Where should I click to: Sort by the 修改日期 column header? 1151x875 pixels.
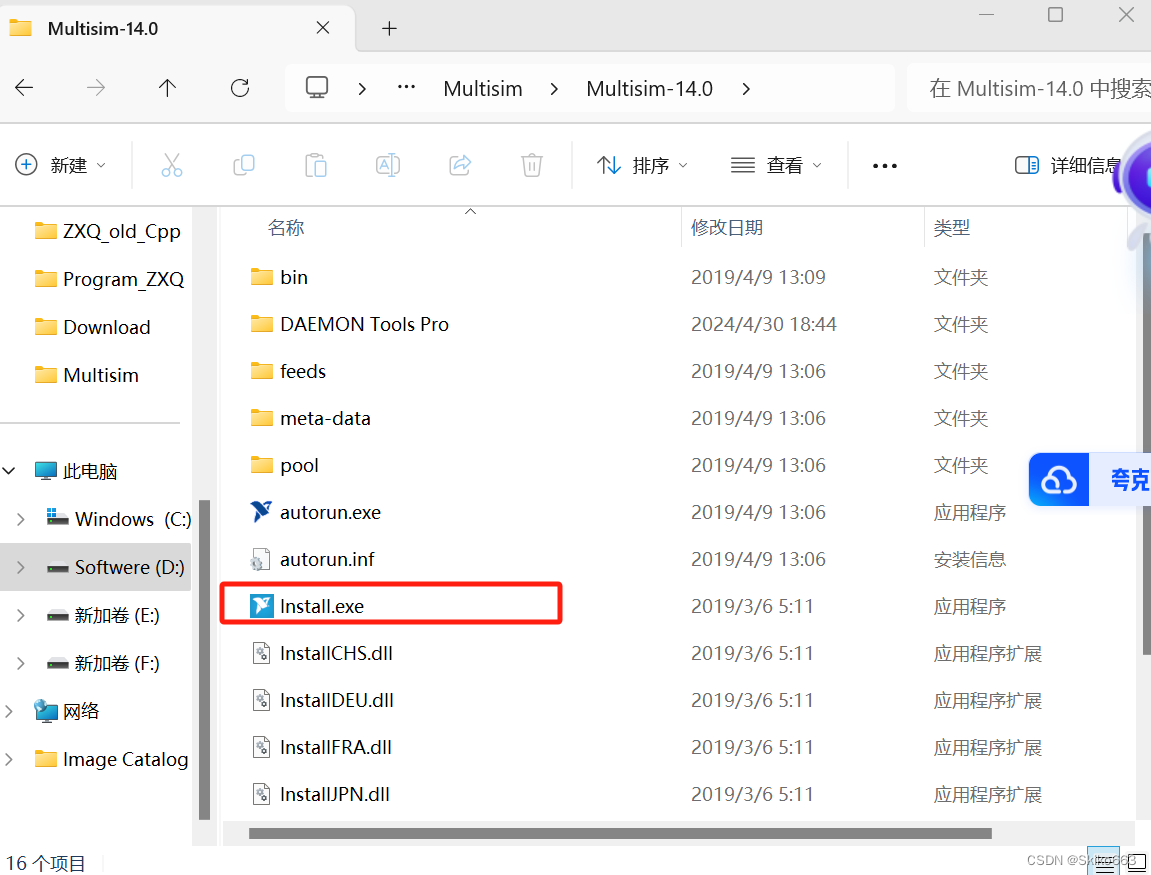coord(727,228)
